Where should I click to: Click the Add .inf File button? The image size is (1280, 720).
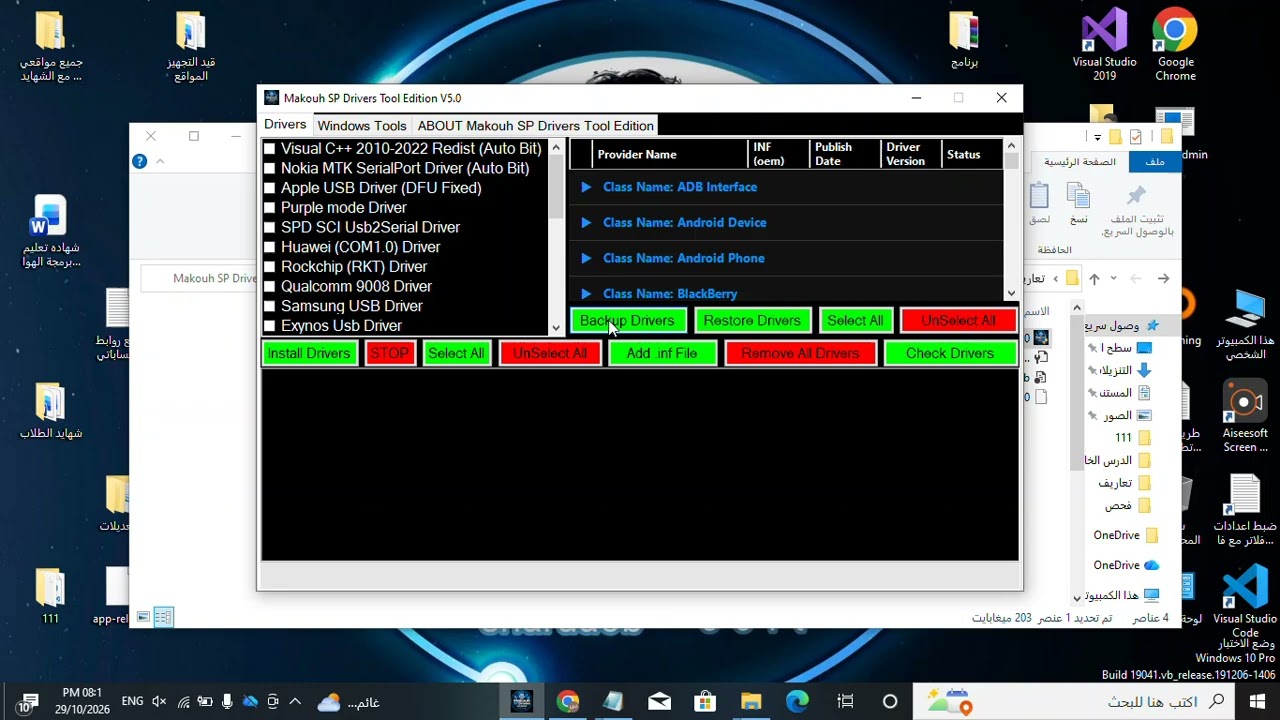click(661, 353)
